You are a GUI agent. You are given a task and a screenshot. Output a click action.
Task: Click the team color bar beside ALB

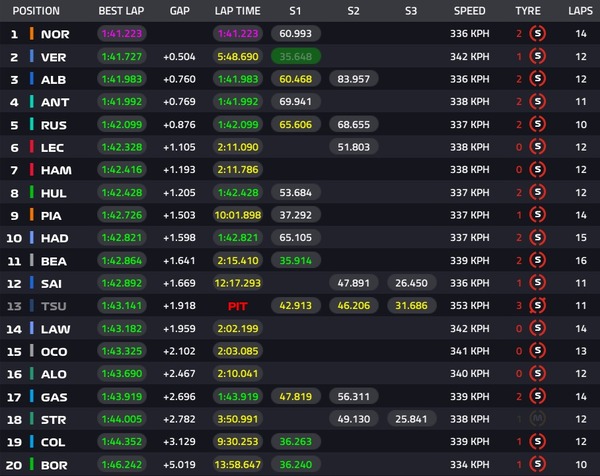(x=32, y=79)
